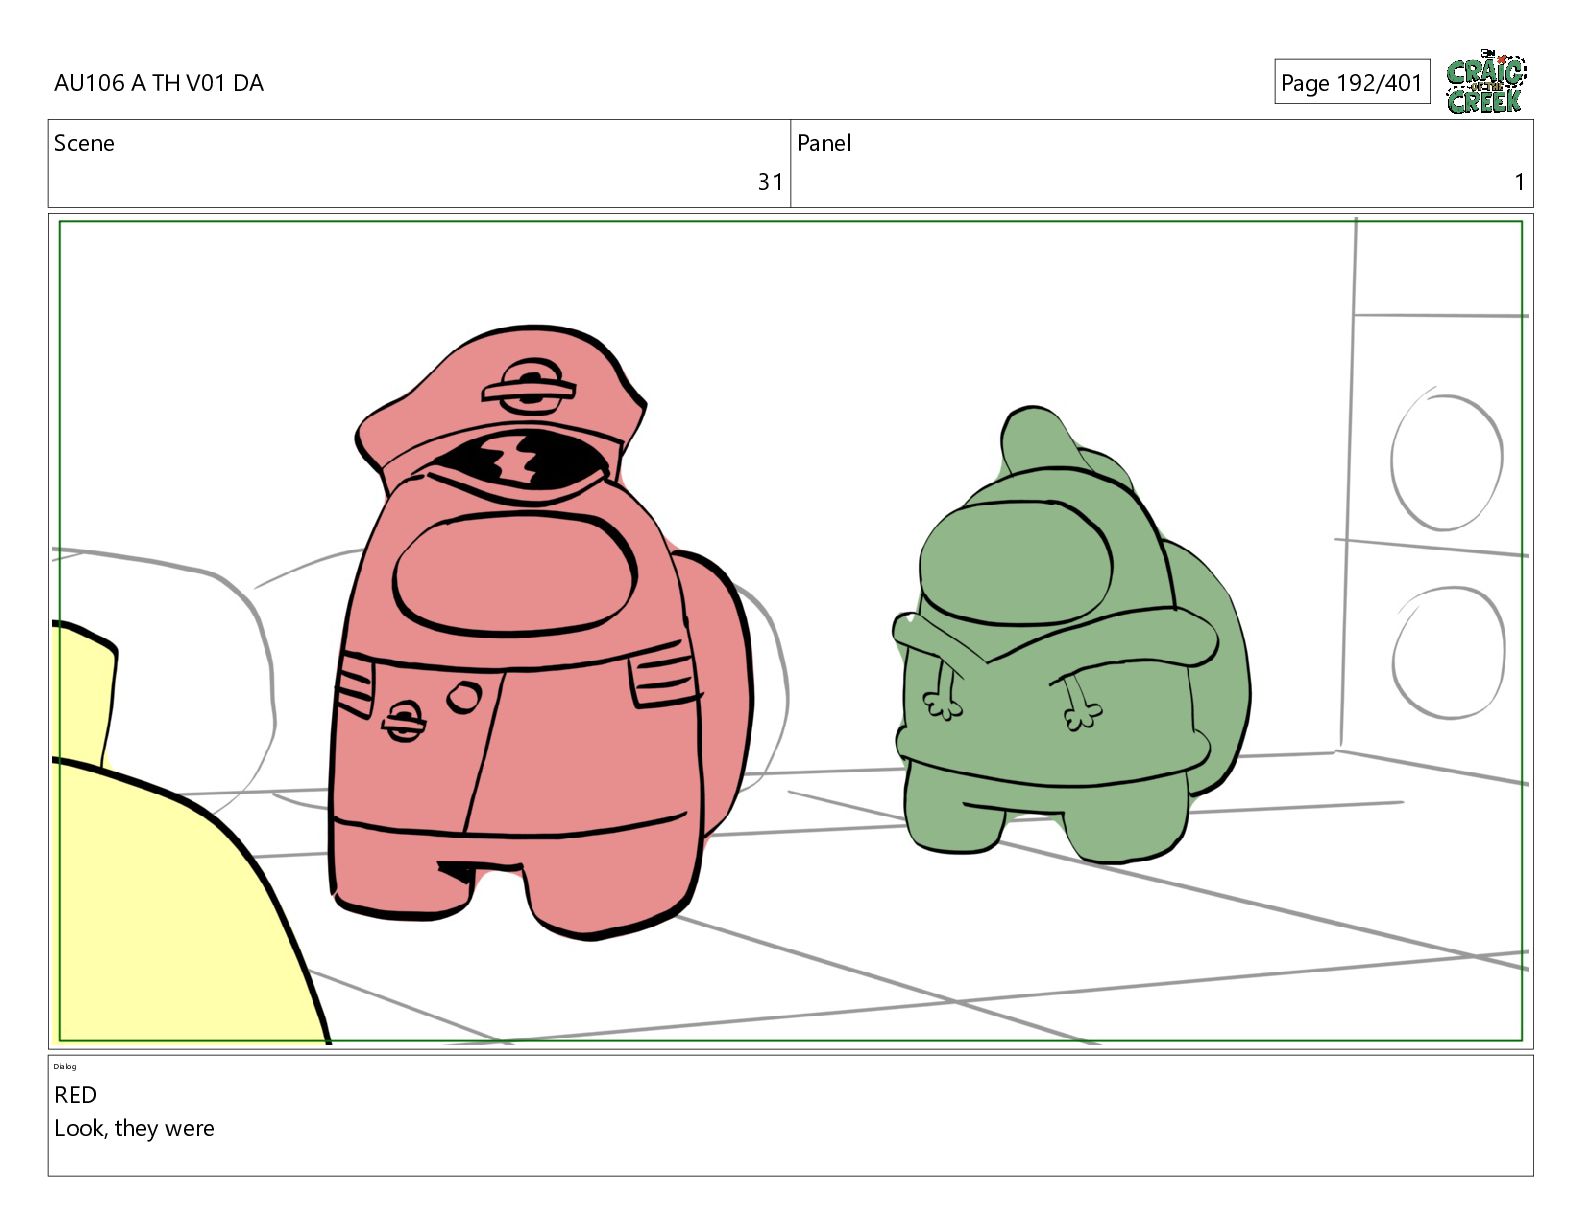The width and height of the screenshot is (1584, 1224).
Task: Click the storyboard panel with red crewmate
Action: point(791,631)
